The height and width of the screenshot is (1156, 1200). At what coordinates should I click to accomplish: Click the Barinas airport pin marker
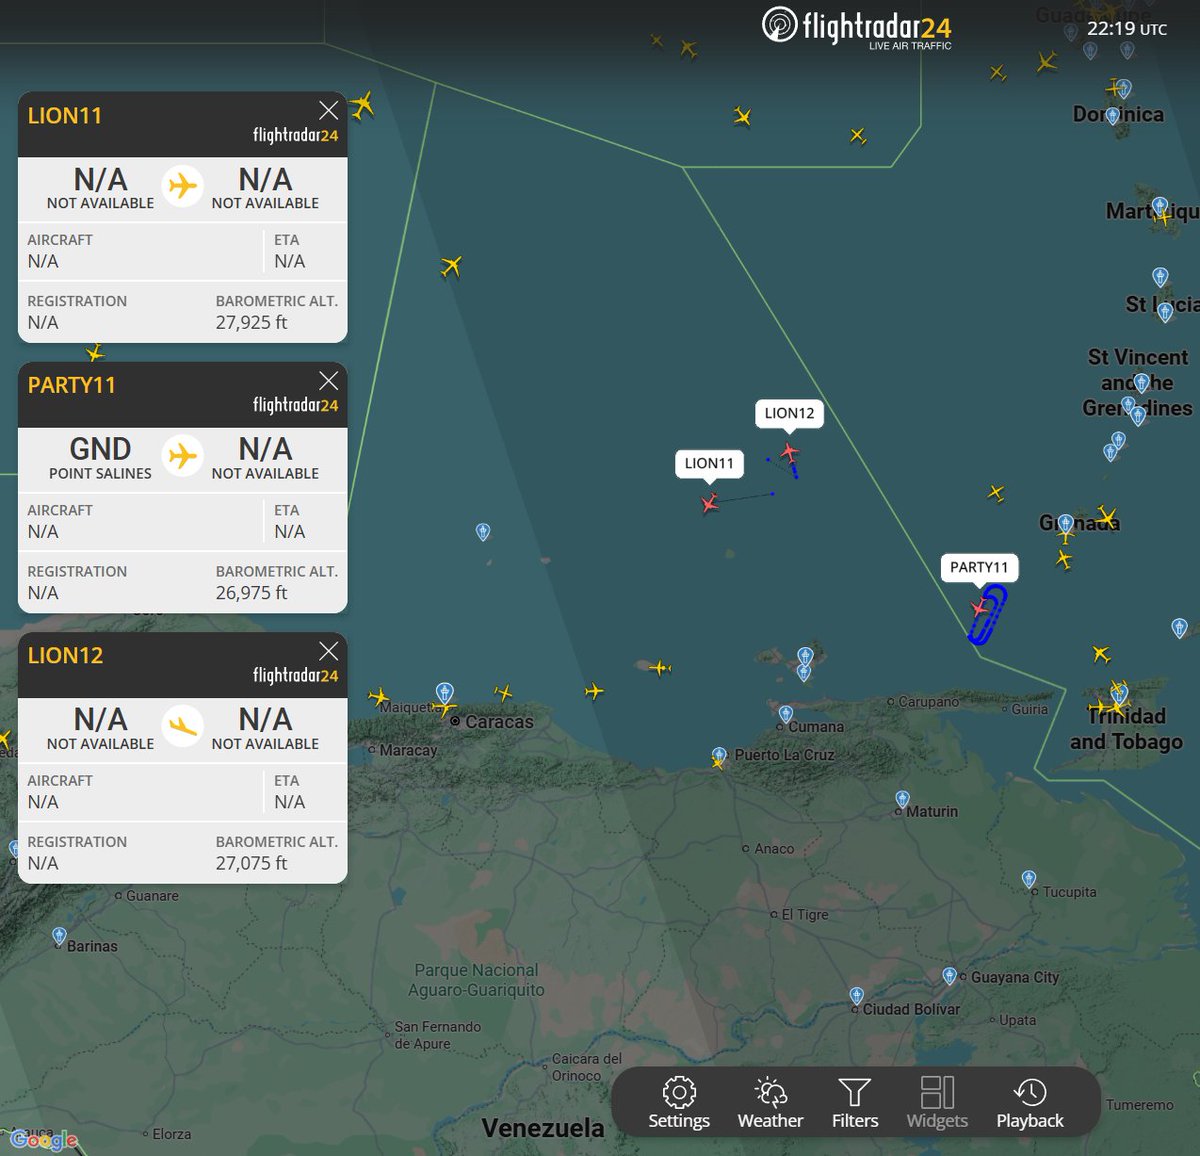59,937
